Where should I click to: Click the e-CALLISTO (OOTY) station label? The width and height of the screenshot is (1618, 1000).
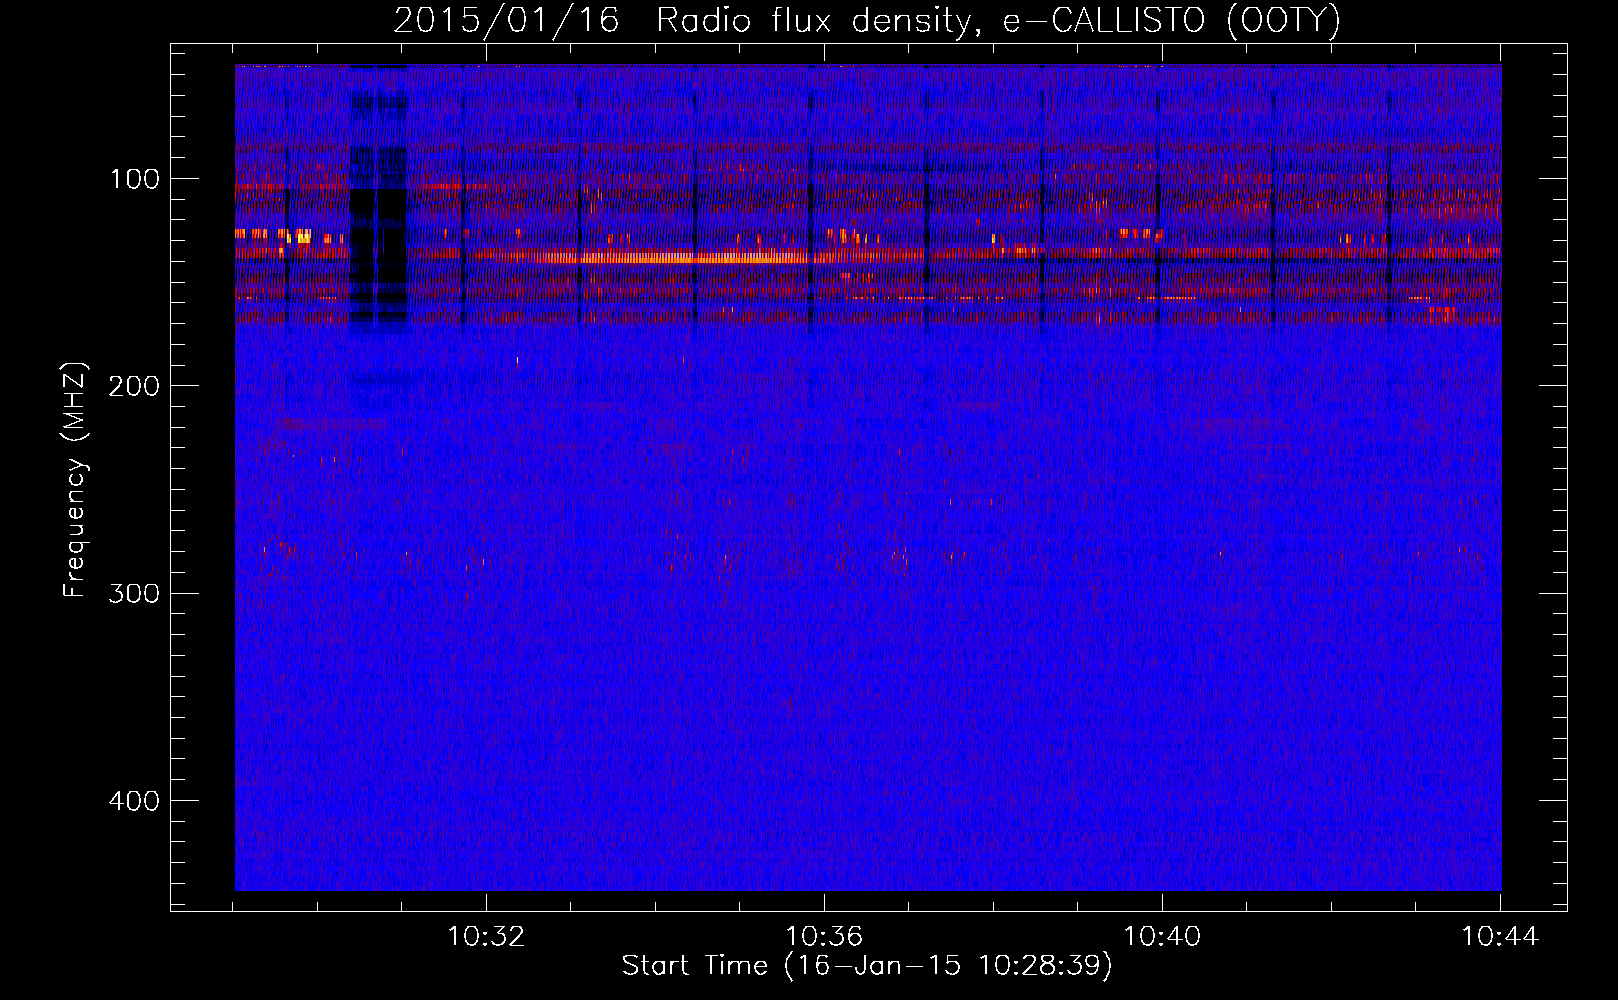point(1172,21)
